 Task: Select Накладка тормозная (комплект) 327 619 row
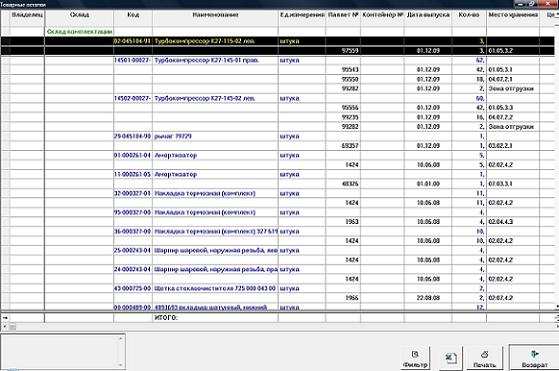[278, 231]
